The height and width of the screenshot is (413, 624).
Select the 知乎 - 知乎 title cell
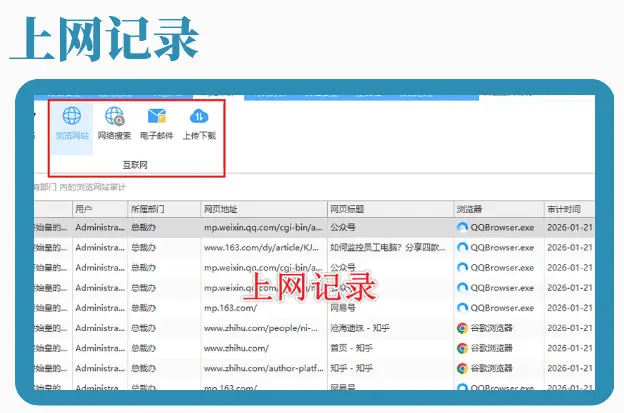pos(351,368)
